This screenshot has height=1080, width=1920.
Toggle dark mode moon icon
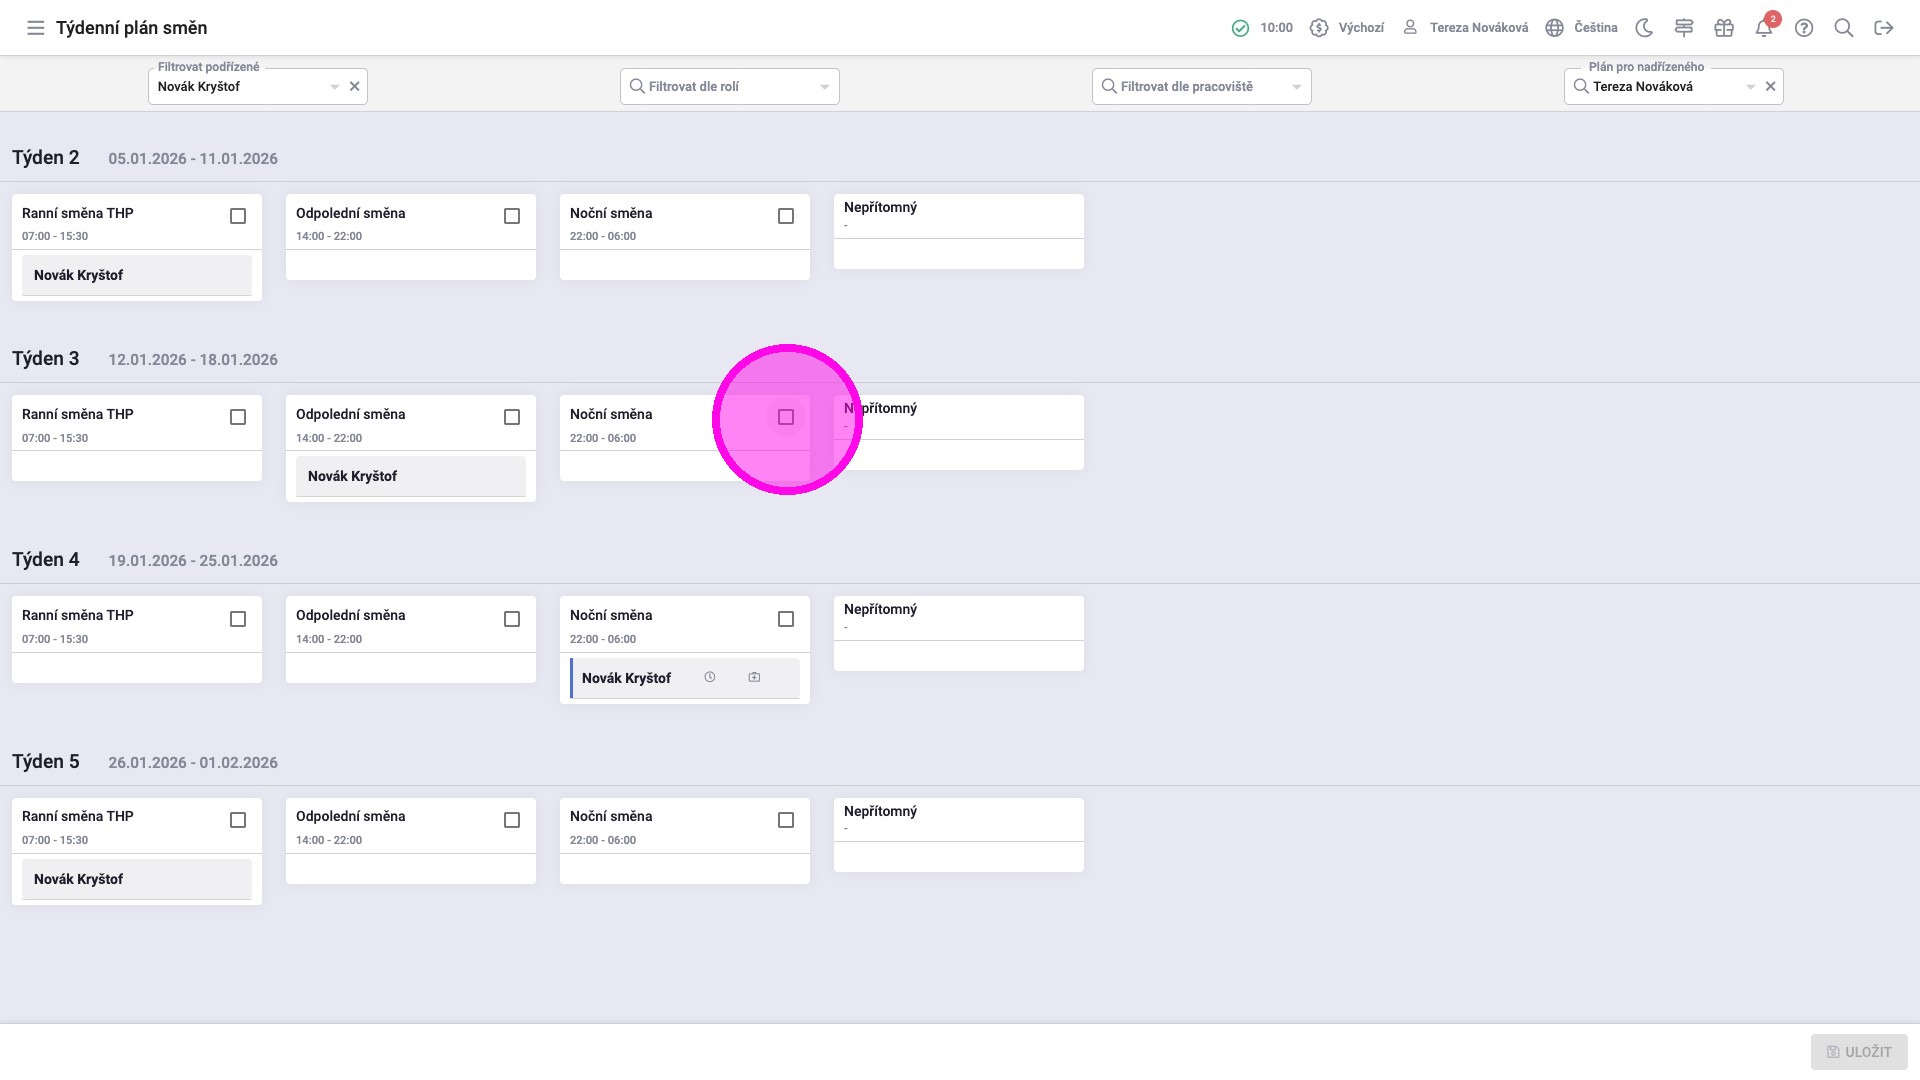(1644, 28)
